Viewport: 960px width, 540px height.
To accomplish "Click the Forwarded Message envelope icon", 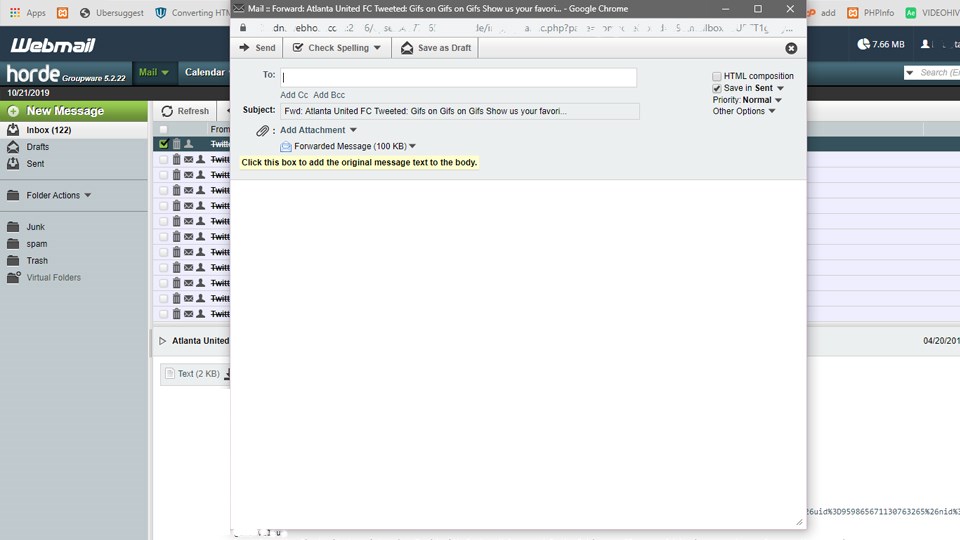I will click(x=286, y=147).
